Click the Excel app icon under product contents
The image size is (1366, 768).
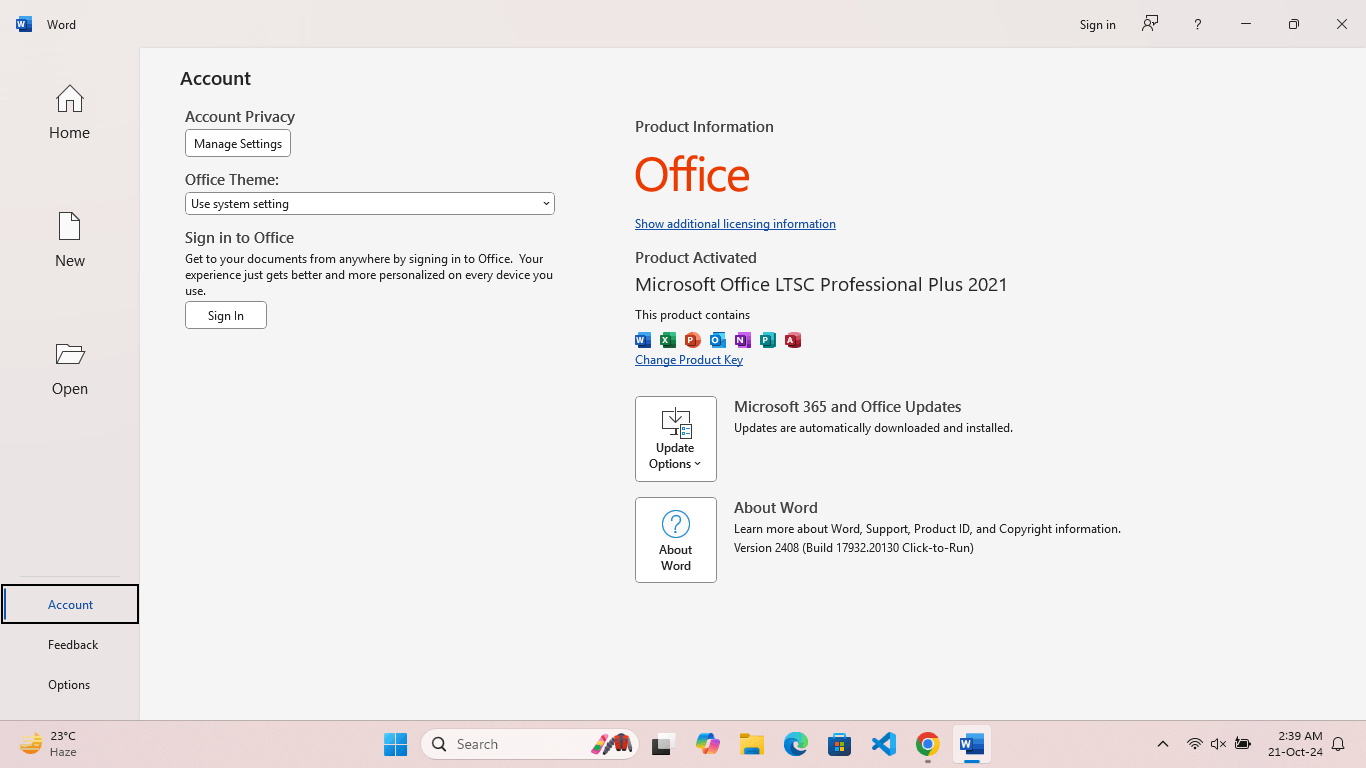[668, 340]
